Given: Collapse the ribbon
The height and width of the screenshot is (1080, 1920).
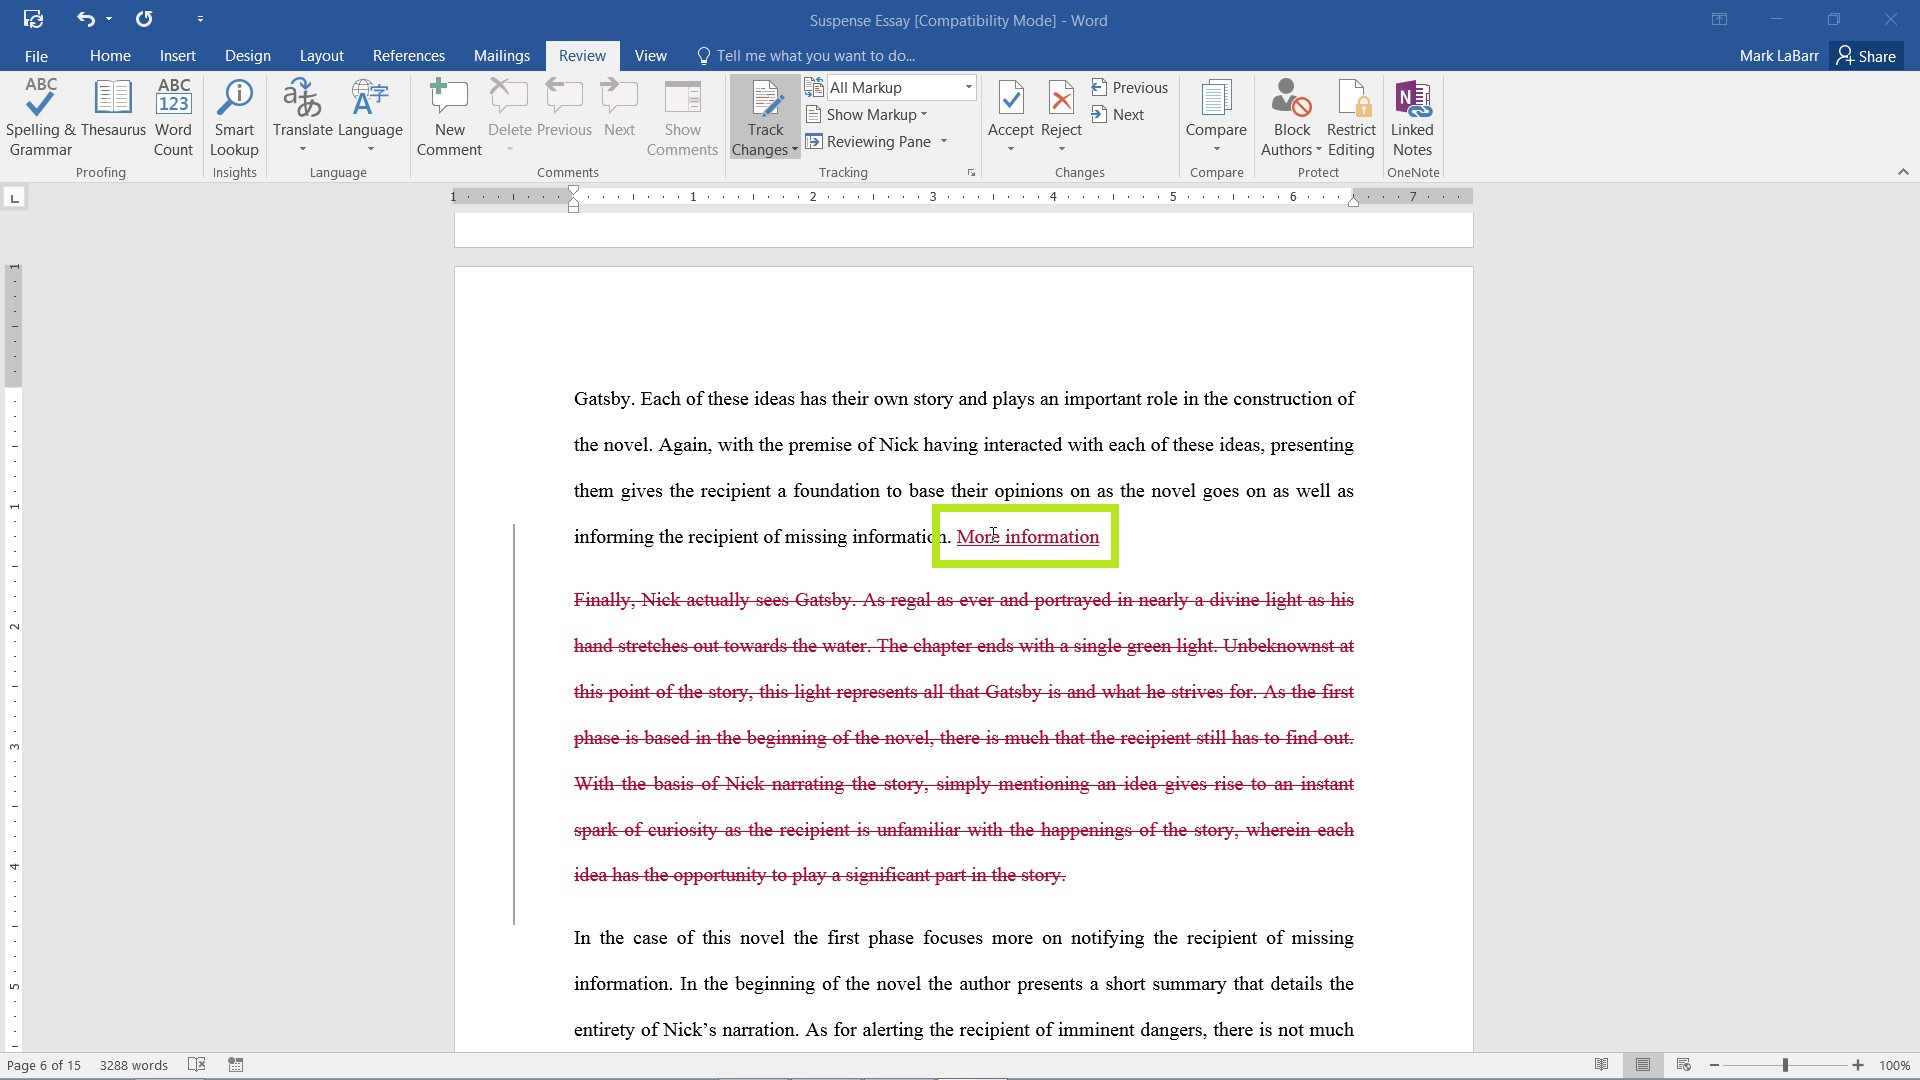Looking at the screenshot, I should pos(1902,172).
